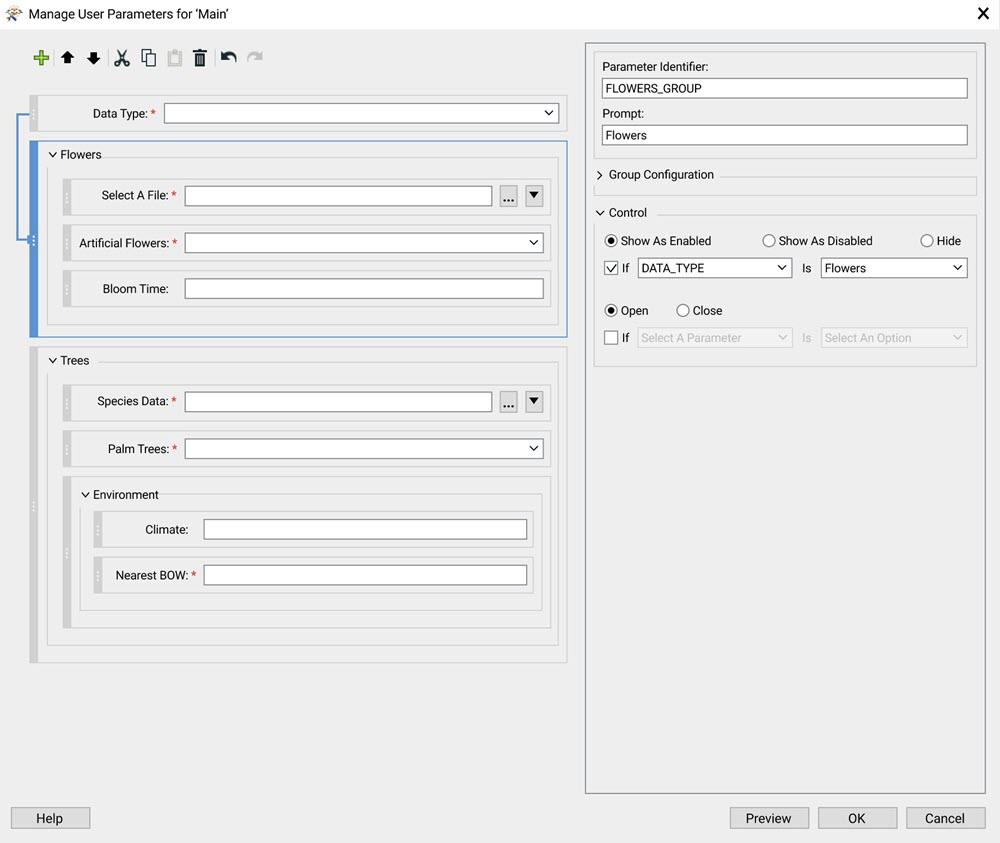
Task: Browse for a Species Data file
Action: [508, 402]
